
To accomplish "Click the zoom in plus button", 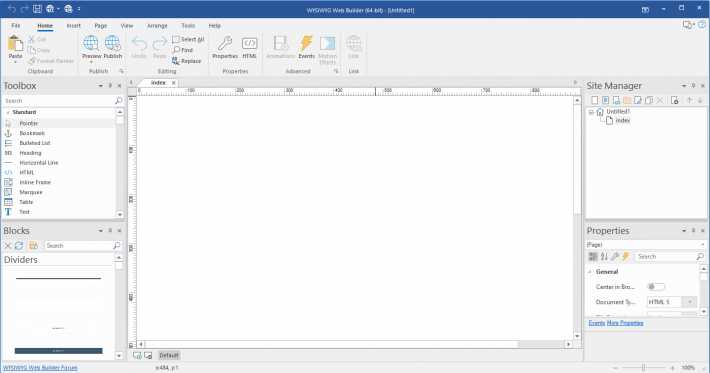I will 672,368.
